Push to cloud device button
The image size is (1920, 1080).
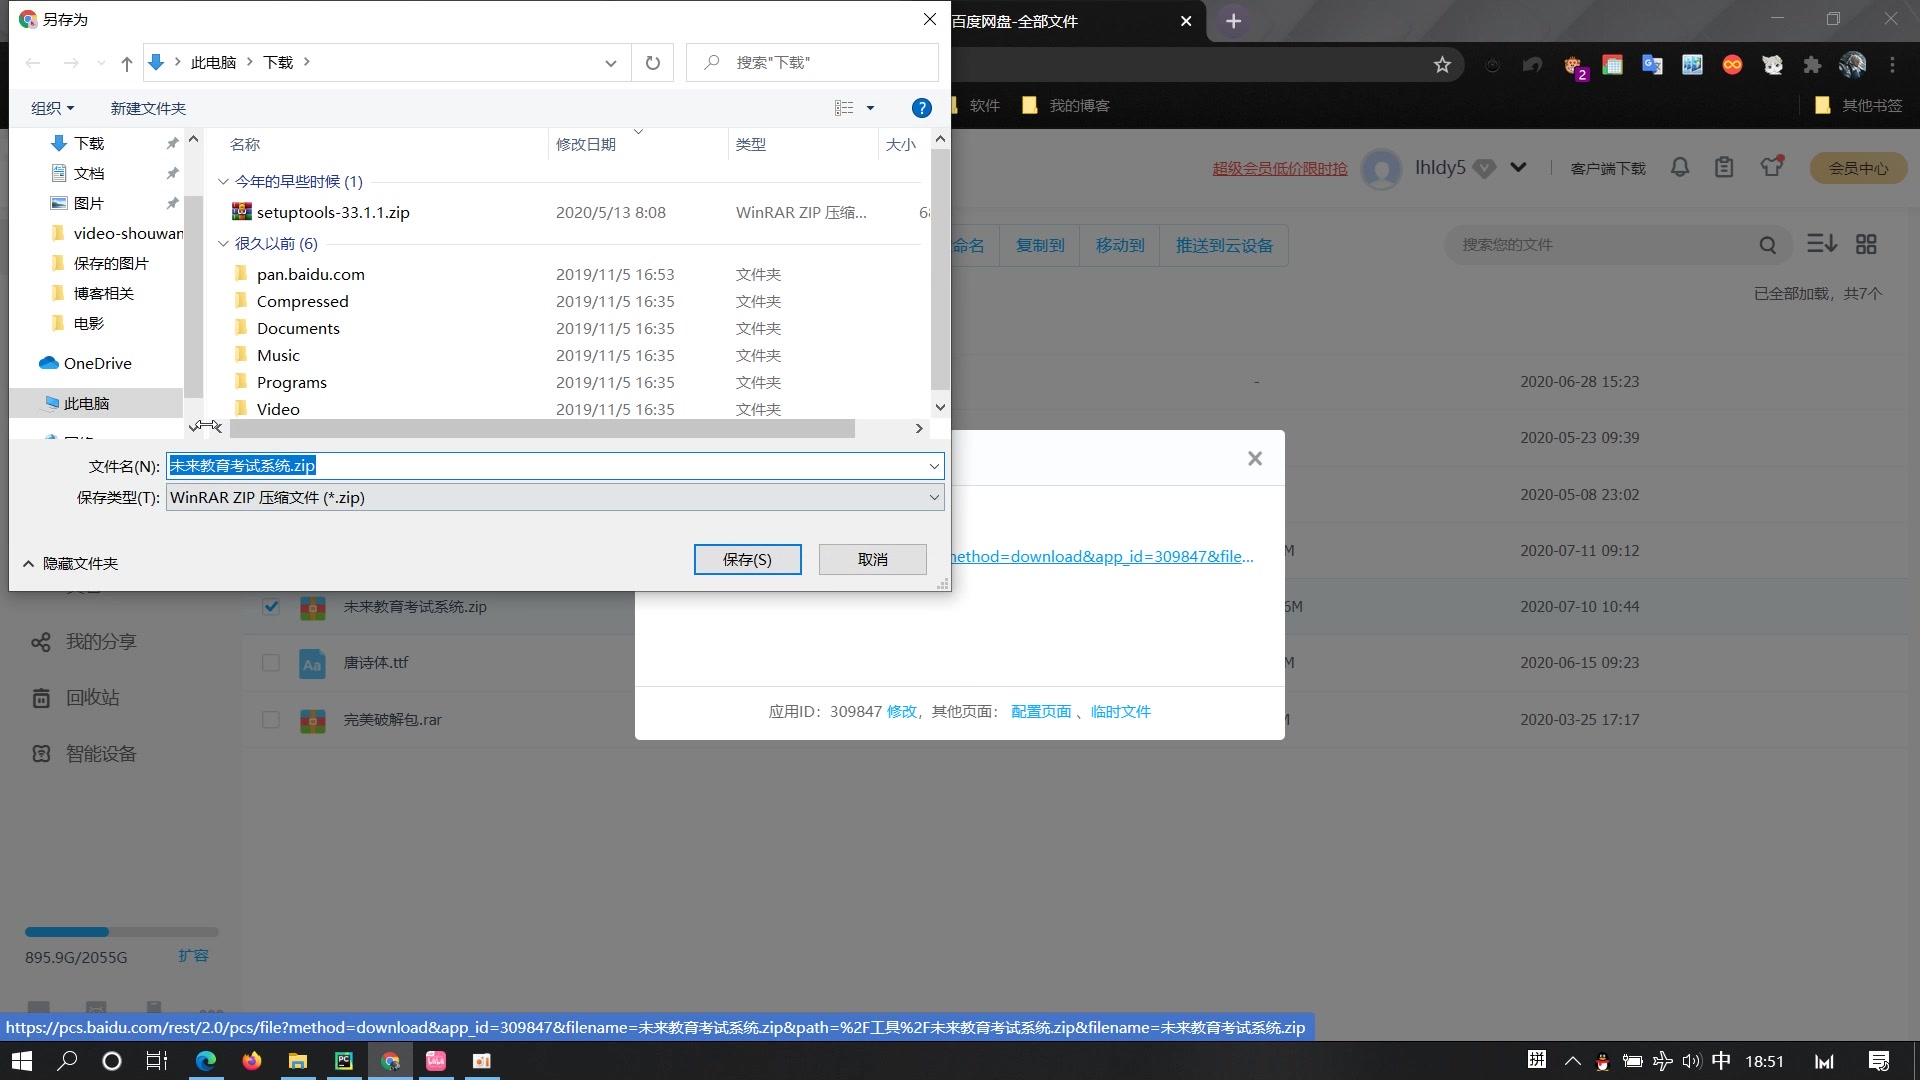pyautogui.click(x=1224, y=245)
